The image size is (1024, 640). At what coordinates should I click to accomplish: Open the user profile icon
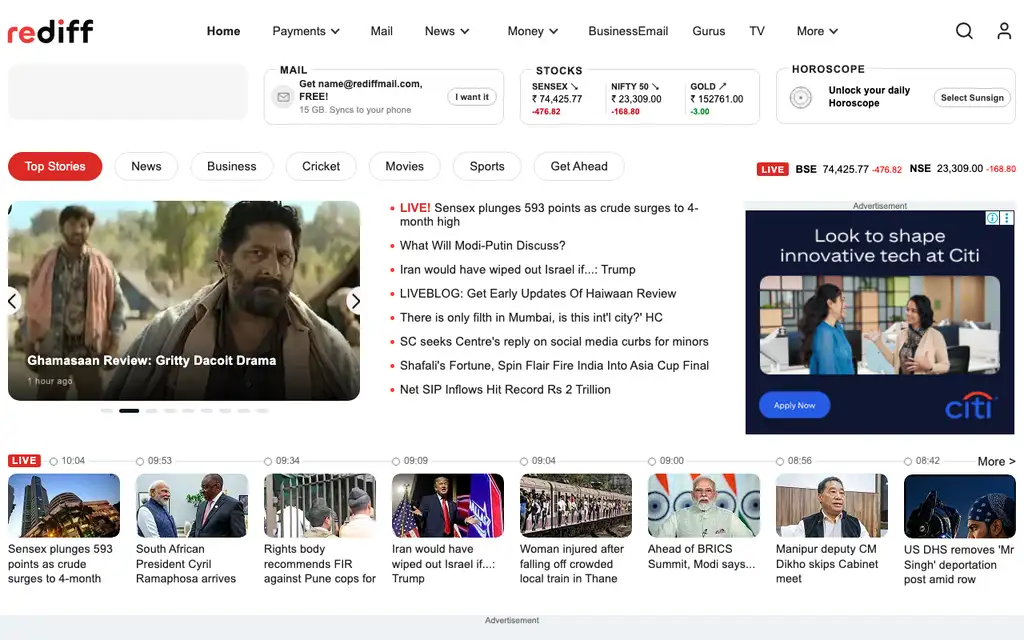pyautogui.click(x=1004, y=31)
